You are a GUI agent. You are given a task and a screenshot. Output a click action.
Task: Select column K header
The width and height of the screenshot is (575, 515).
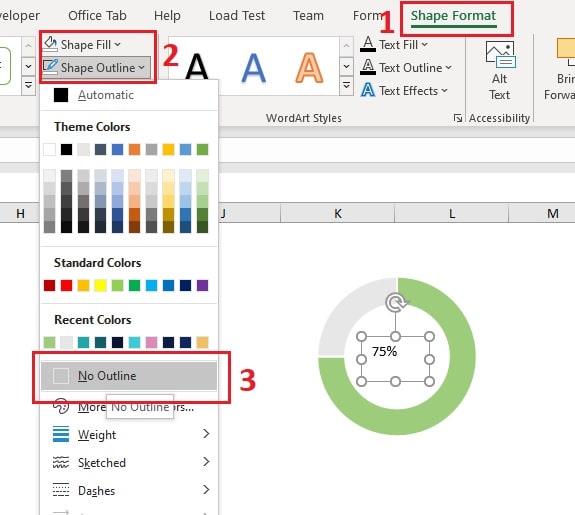[x=337, y=213]
